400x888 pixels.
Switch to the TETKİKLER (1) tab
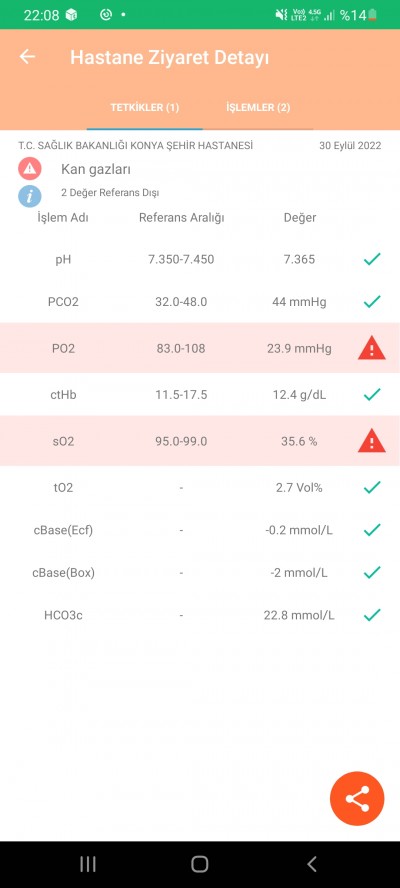click(144, 108)
